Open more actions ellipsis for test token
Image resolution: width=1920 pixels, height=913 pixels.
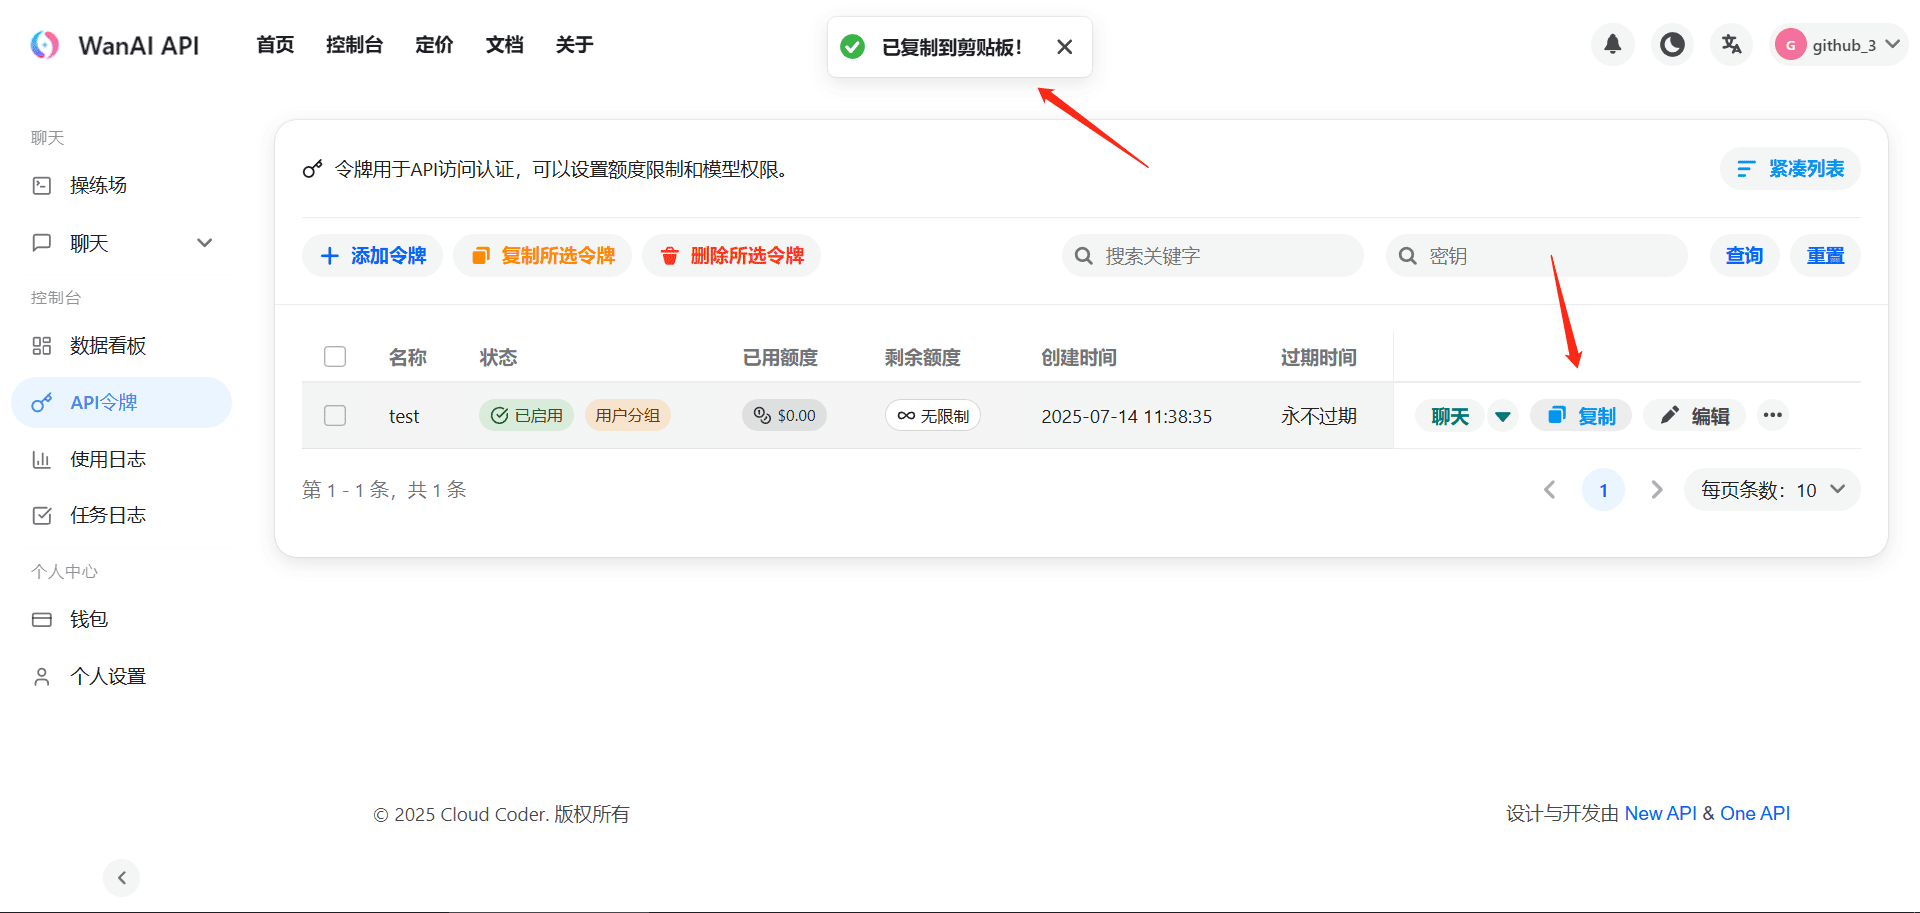pyautogui.click(x=1772, y=415)
